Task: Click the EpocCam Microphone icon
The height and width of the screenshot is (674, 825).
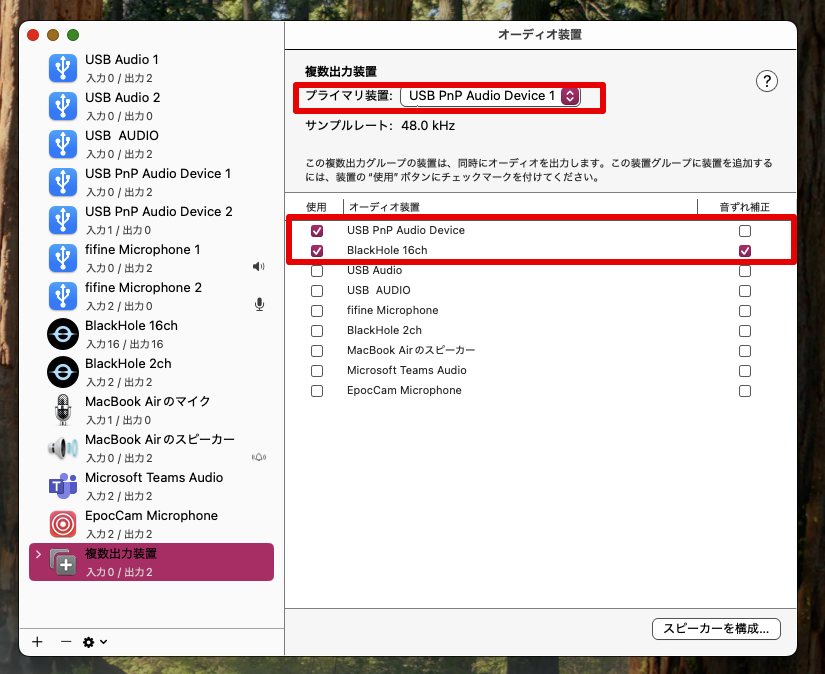Action: pos(63,524)
